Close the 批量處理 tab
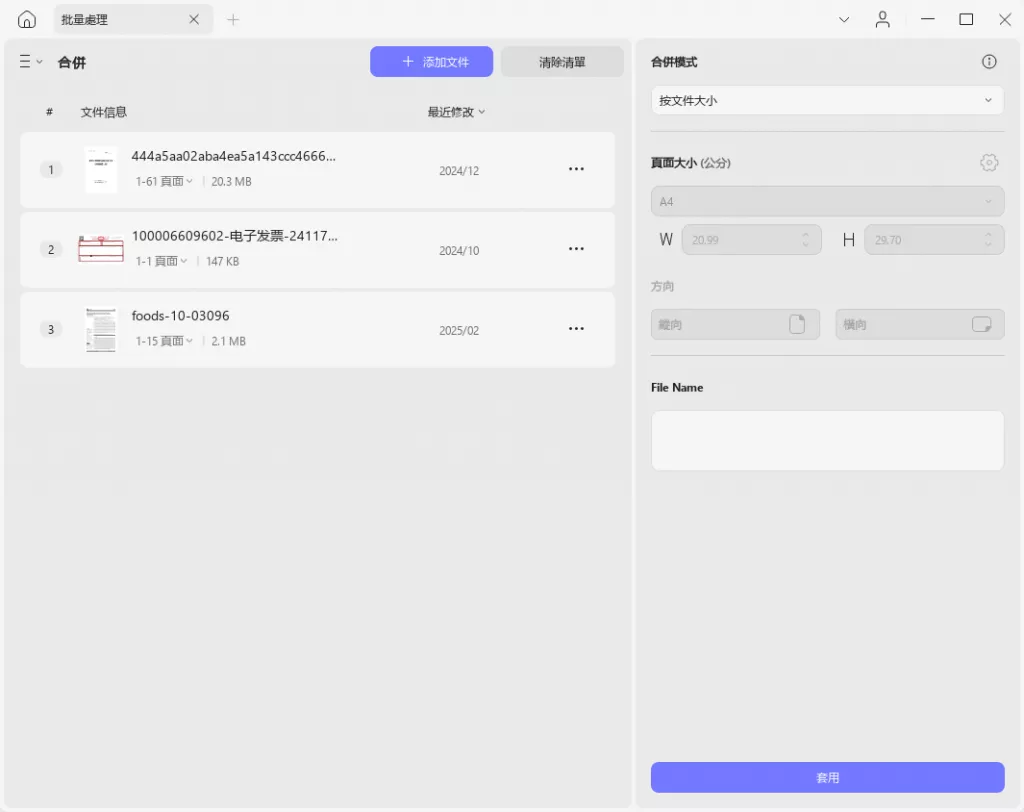Viewport: 1024px width, 812px height. (x=194, y=20)
